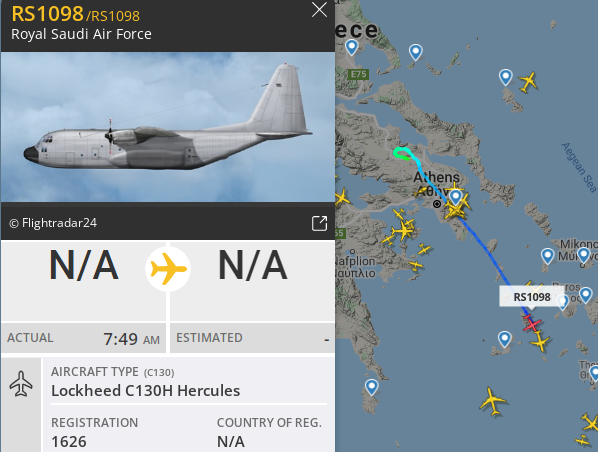Select the aircraft type outline icon
The width and height of the screenshot is (598, 452).
click(21, 383)
